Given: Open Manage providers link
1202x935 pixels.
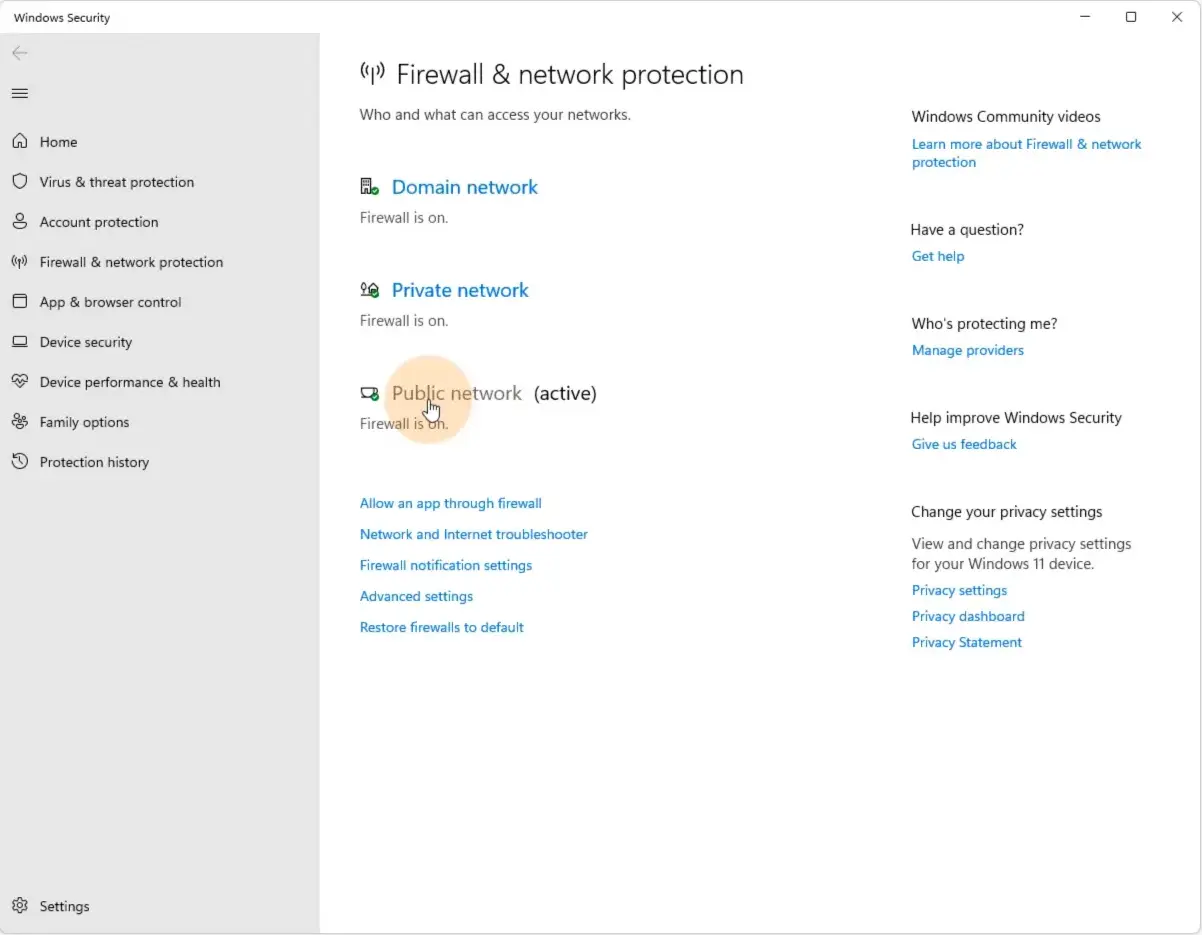Looking at the screenshot, I should coord(967,350).
